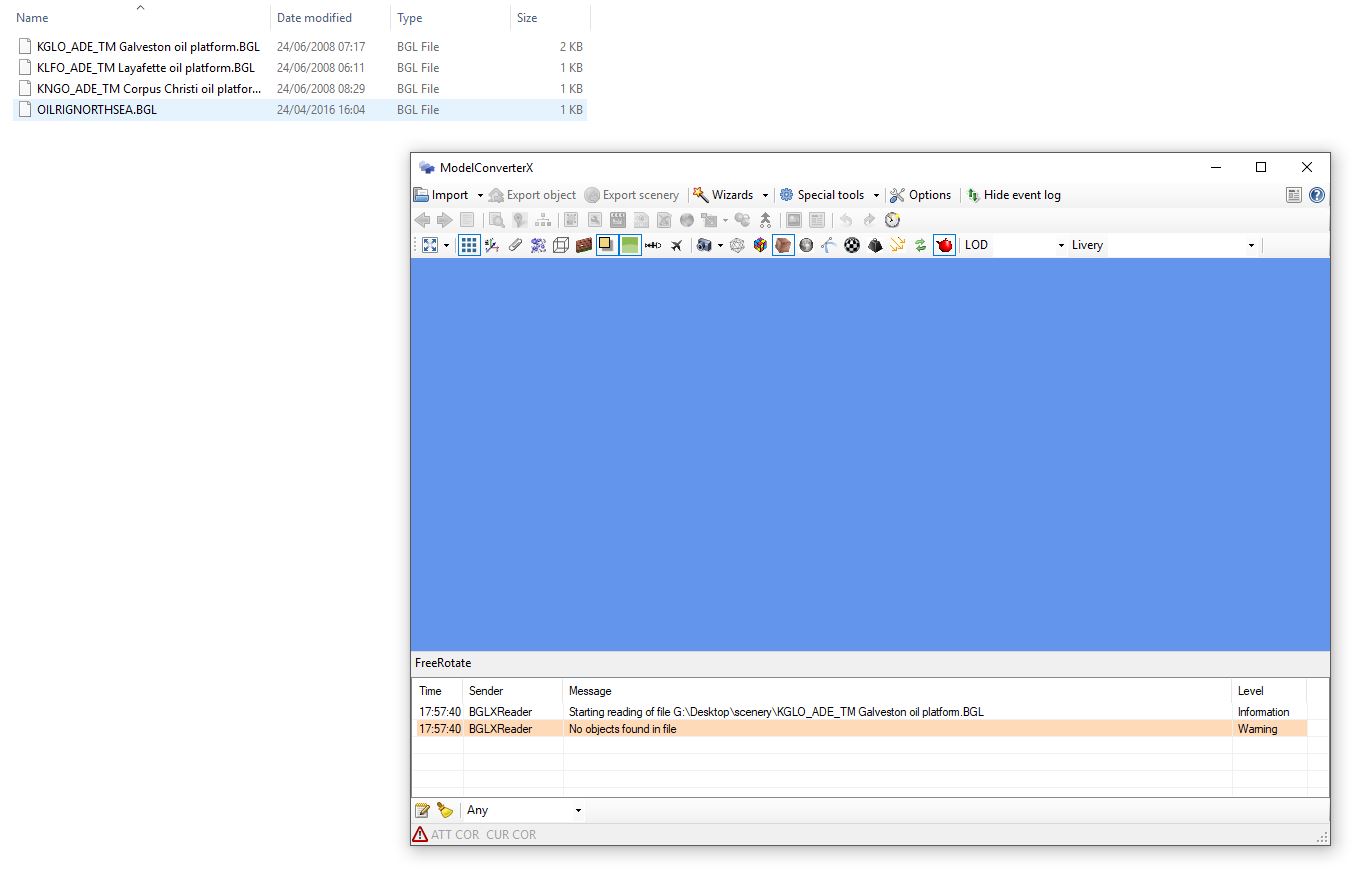Click the blue 3D preview viewport
The width and height of the screenshot is (1356, 870).
point(870,454)
